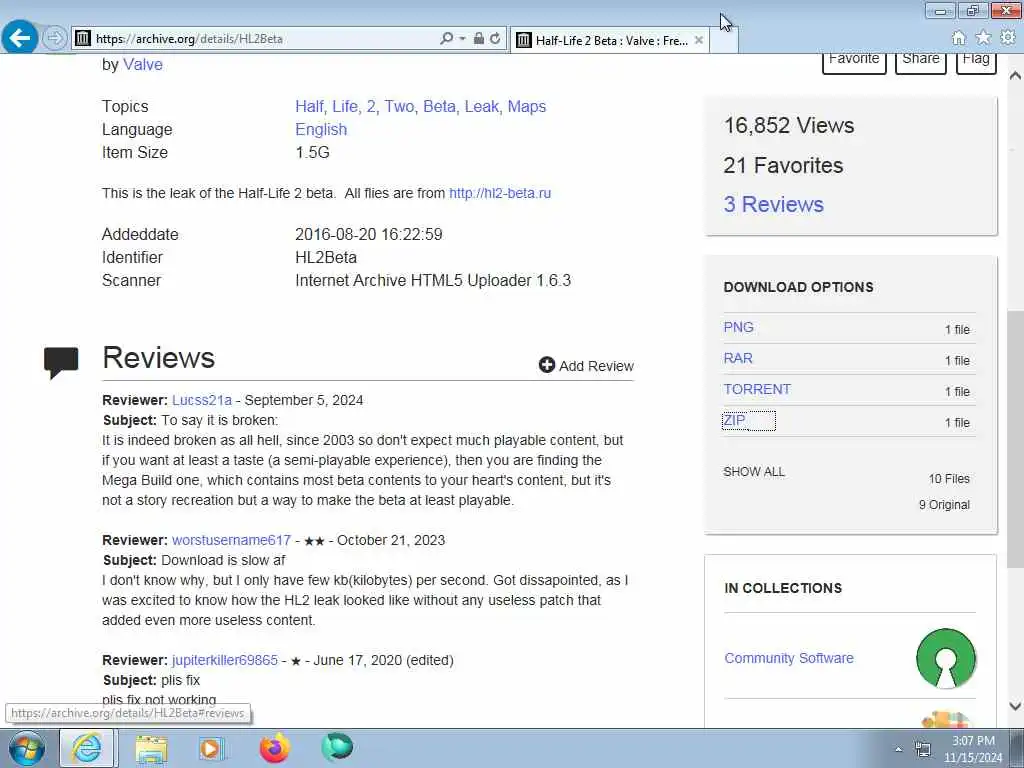The image size is (1024, 768).
Task: Open reviewer worstusername617 profile
Action: (231, 540)
